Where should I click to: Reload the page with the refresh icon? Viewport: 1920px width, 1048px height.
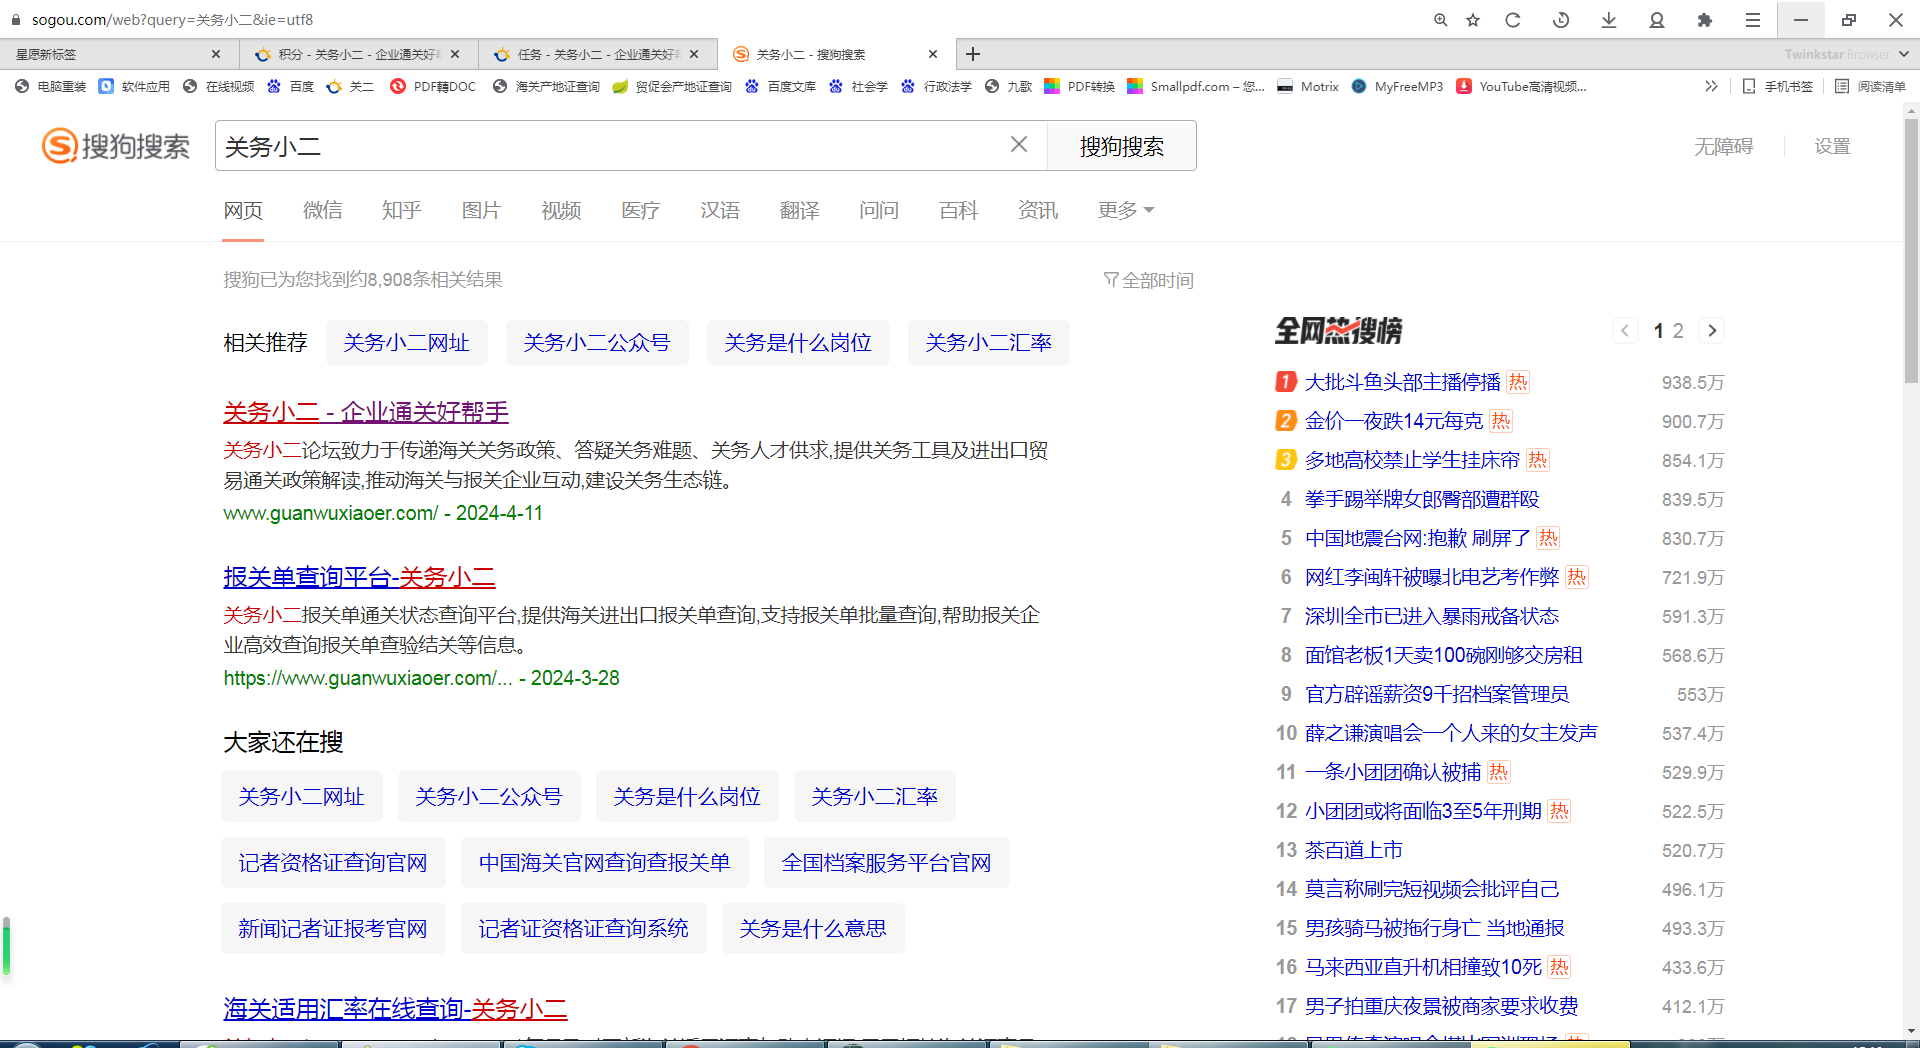pyautogui.click(x=1513, y=20)
